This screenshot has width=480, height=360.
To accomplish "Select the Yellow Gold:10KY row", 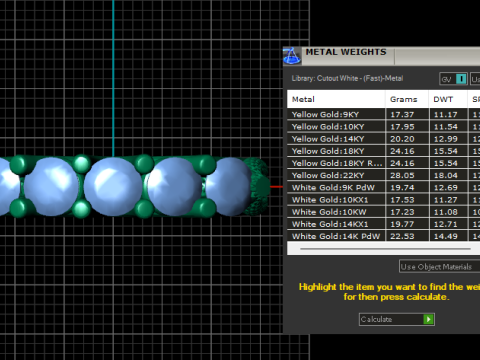I will 383,127.
